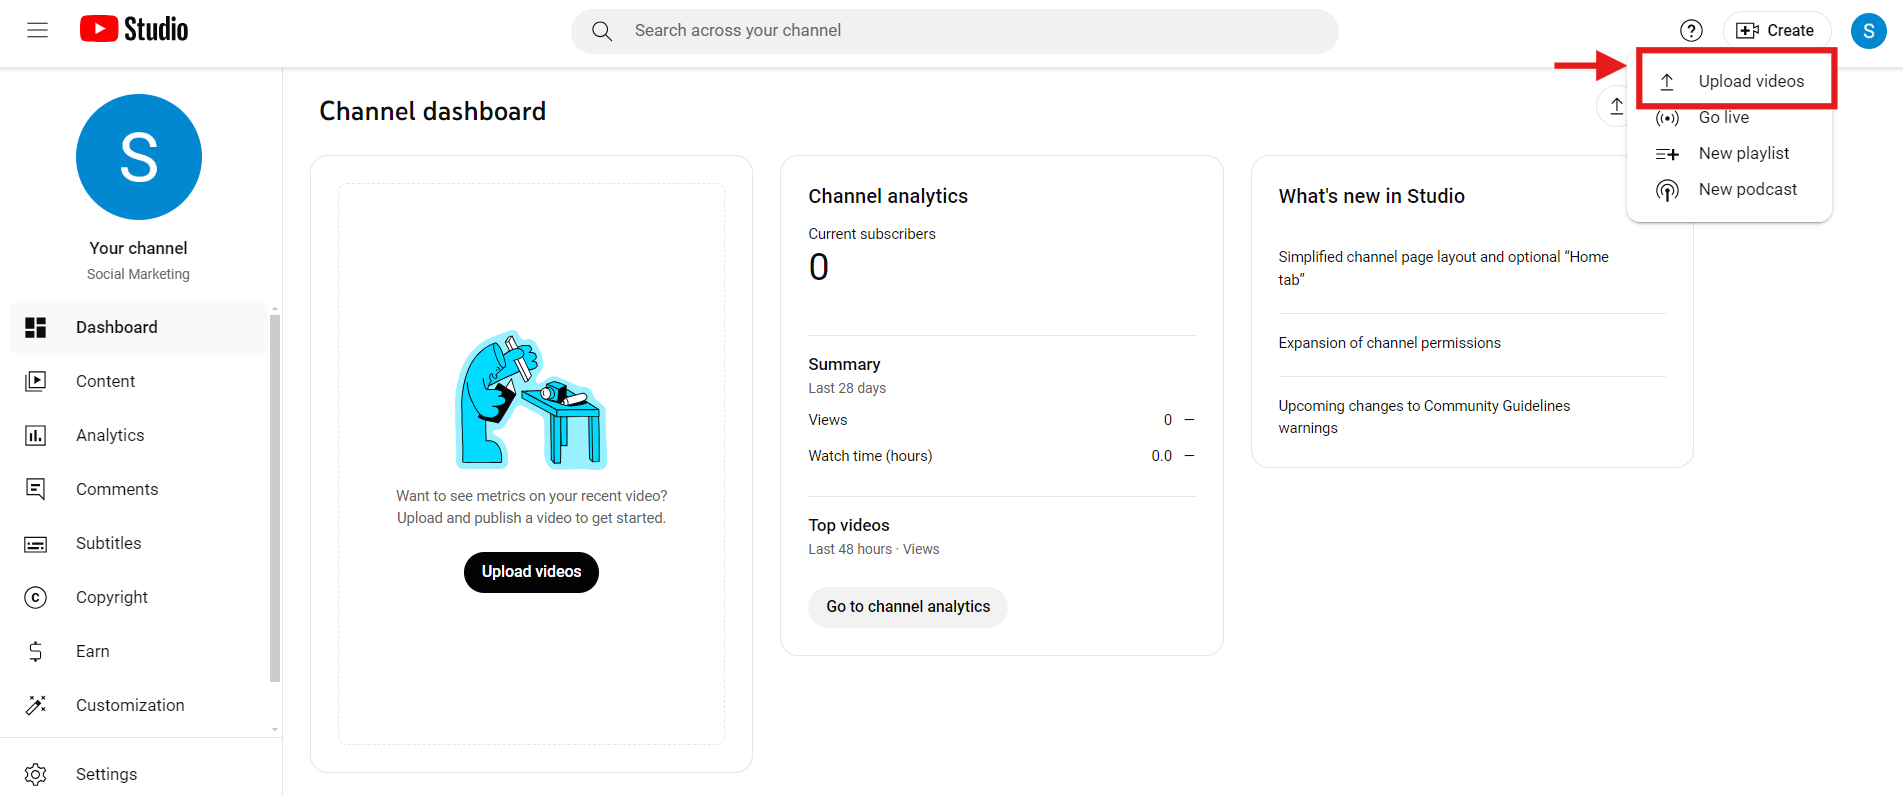This screenshot has width=1903, height=795.
Task: Go to Analytics in the sidebar
Action: [x=110, y=435]
